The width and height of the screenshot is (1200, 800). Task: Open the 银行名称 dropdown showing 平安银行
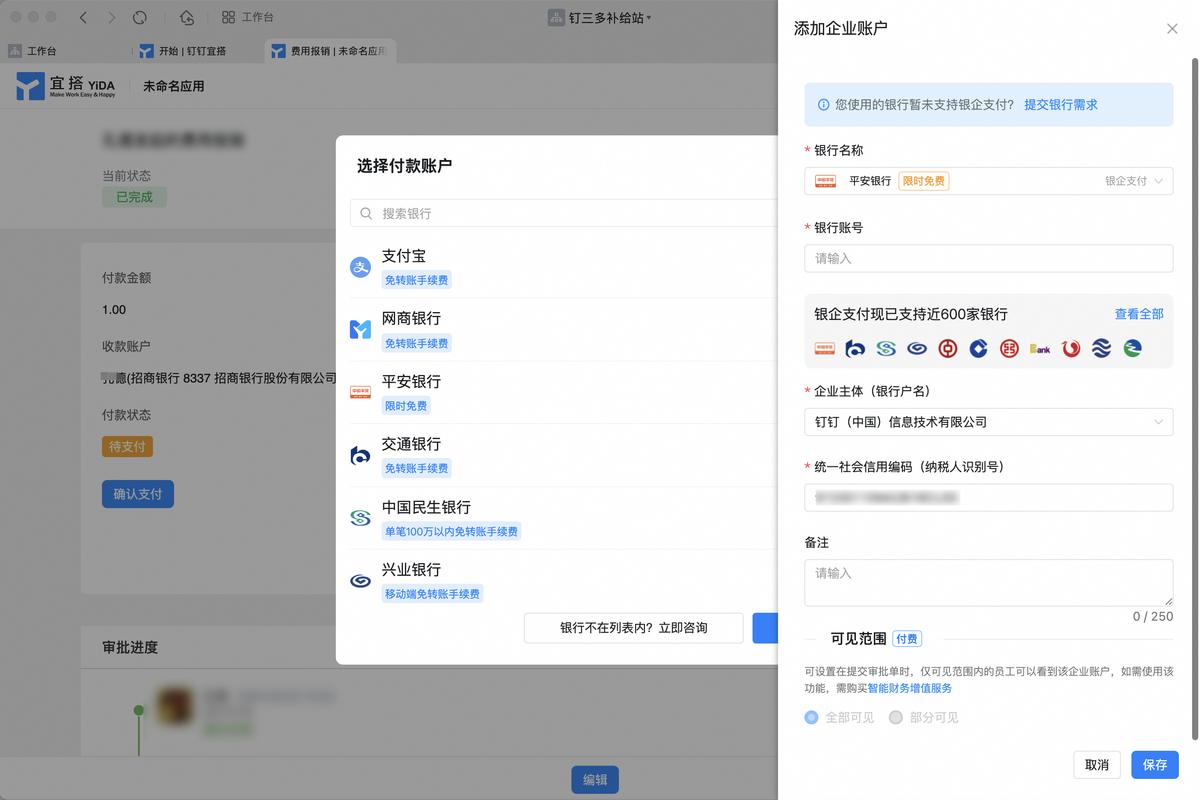tap(988, 181)
